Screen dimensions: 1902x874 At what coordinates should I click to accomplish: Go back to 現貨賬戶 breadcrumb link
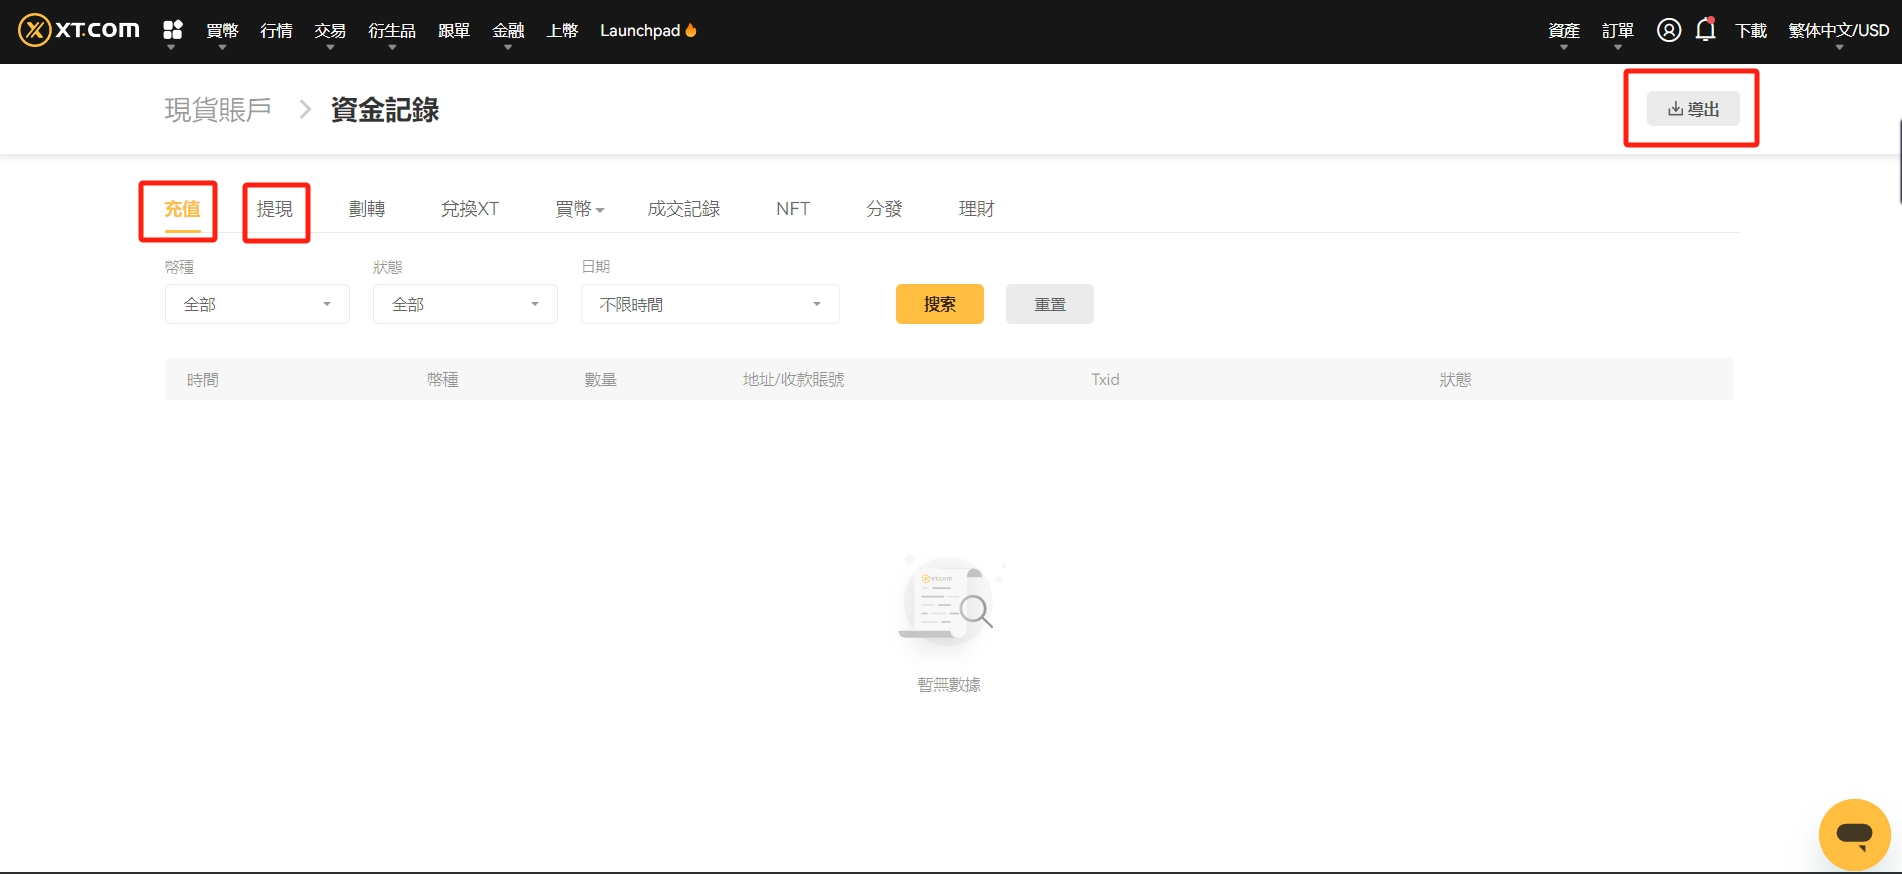pos(218,110)
